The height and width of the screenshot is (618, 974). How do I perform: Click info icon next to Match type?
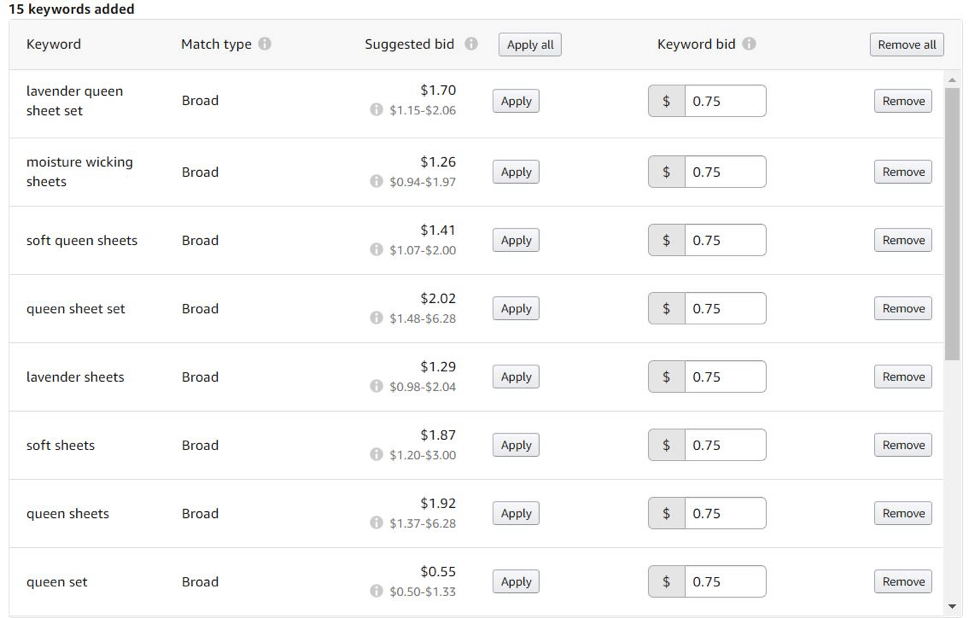[265, 44]
